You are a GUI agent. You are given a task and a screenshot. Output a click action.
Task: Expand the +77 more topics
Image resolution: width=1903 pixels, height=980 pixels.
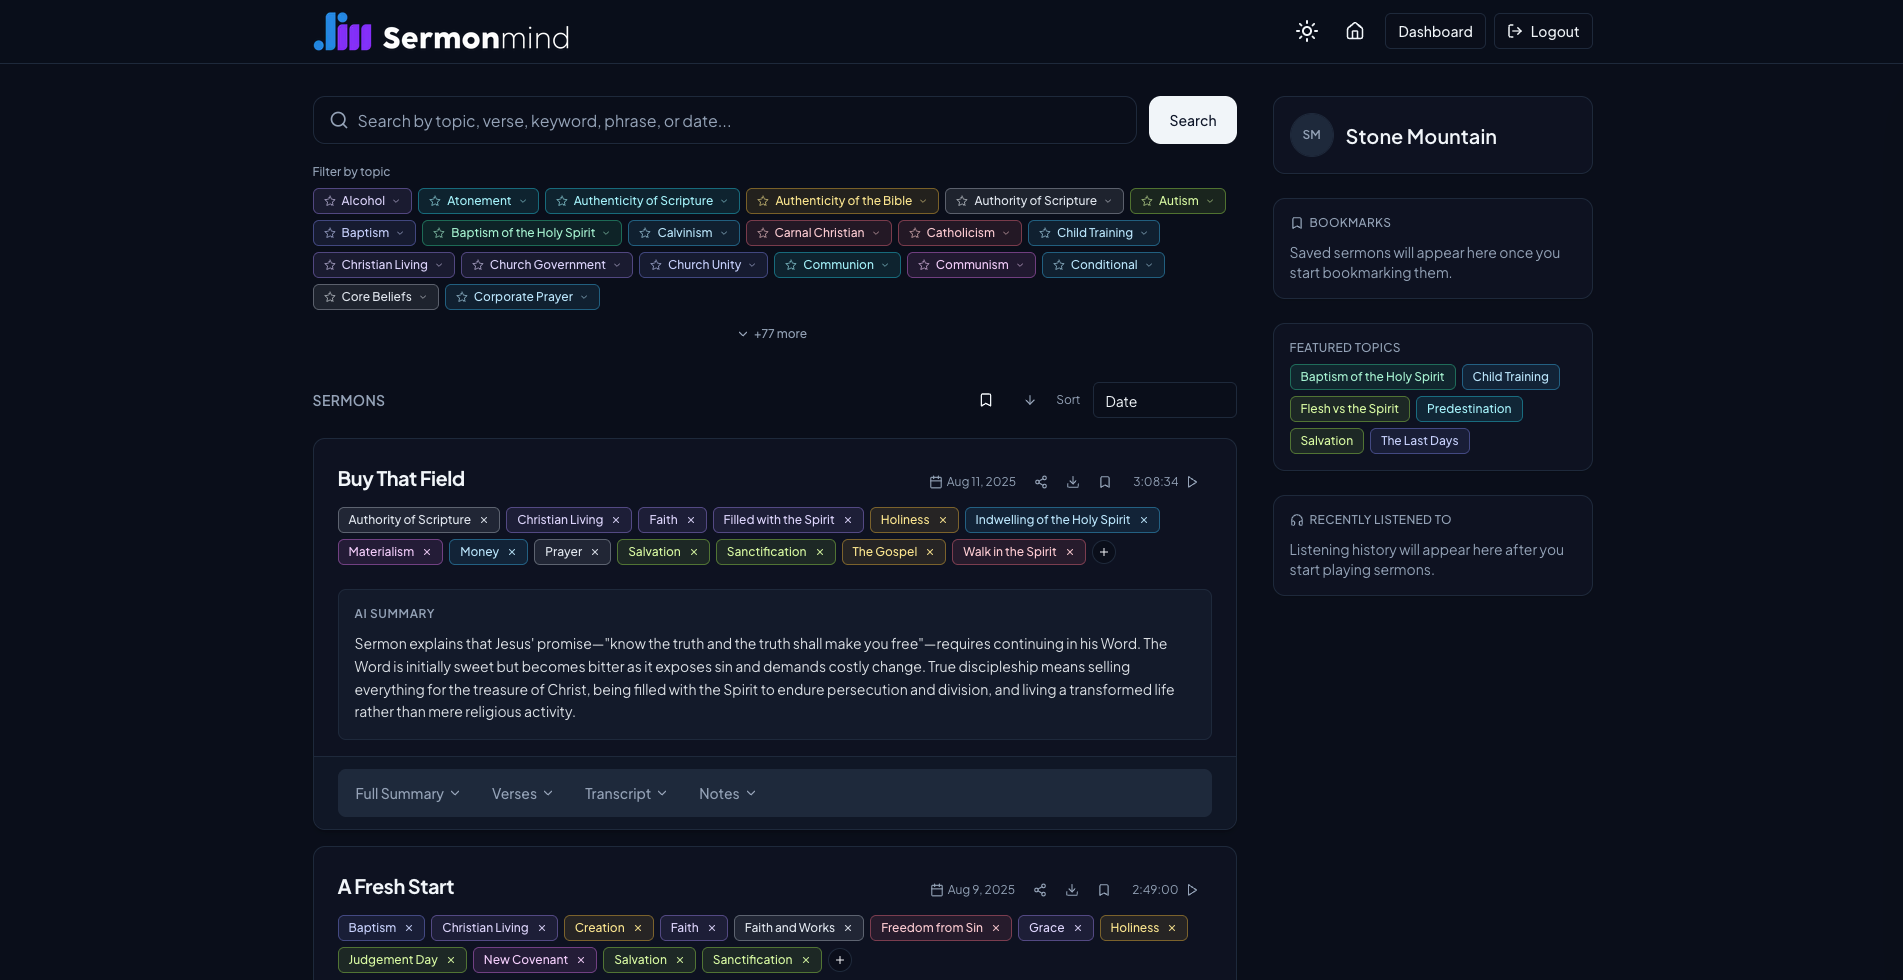772,334
